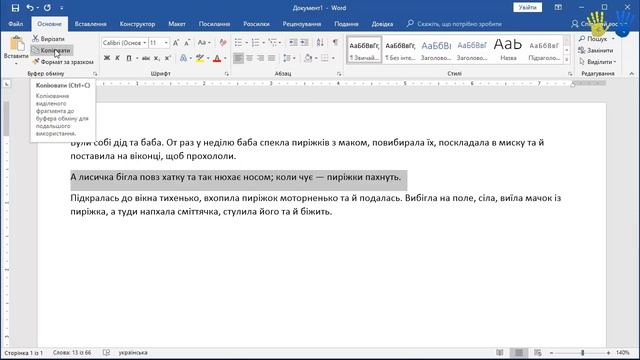Viewport: 640px width, 360px height.
Task: Toggle show paragraph marks (¶)
Action: (335, 43)
